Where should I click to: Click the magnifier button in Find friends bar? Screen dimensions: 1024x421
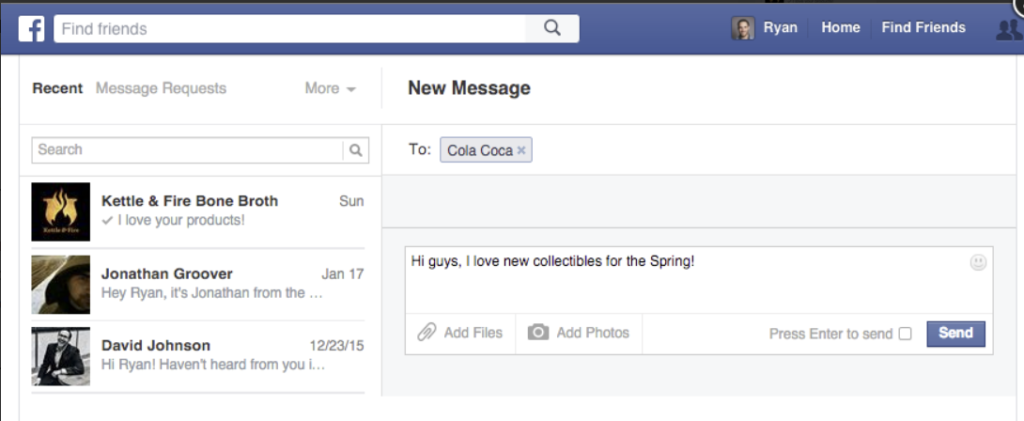click(x=552, y=29)
